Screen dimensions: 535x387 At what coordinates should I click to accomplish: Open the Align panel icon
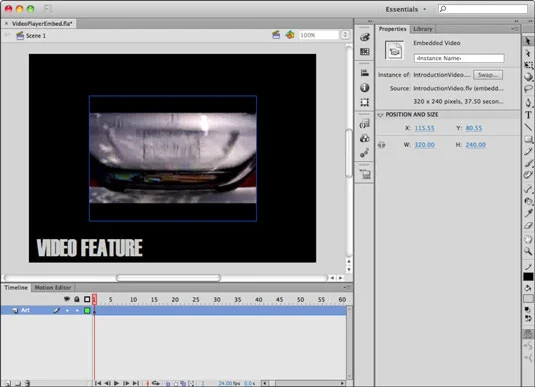coord(365,73)
